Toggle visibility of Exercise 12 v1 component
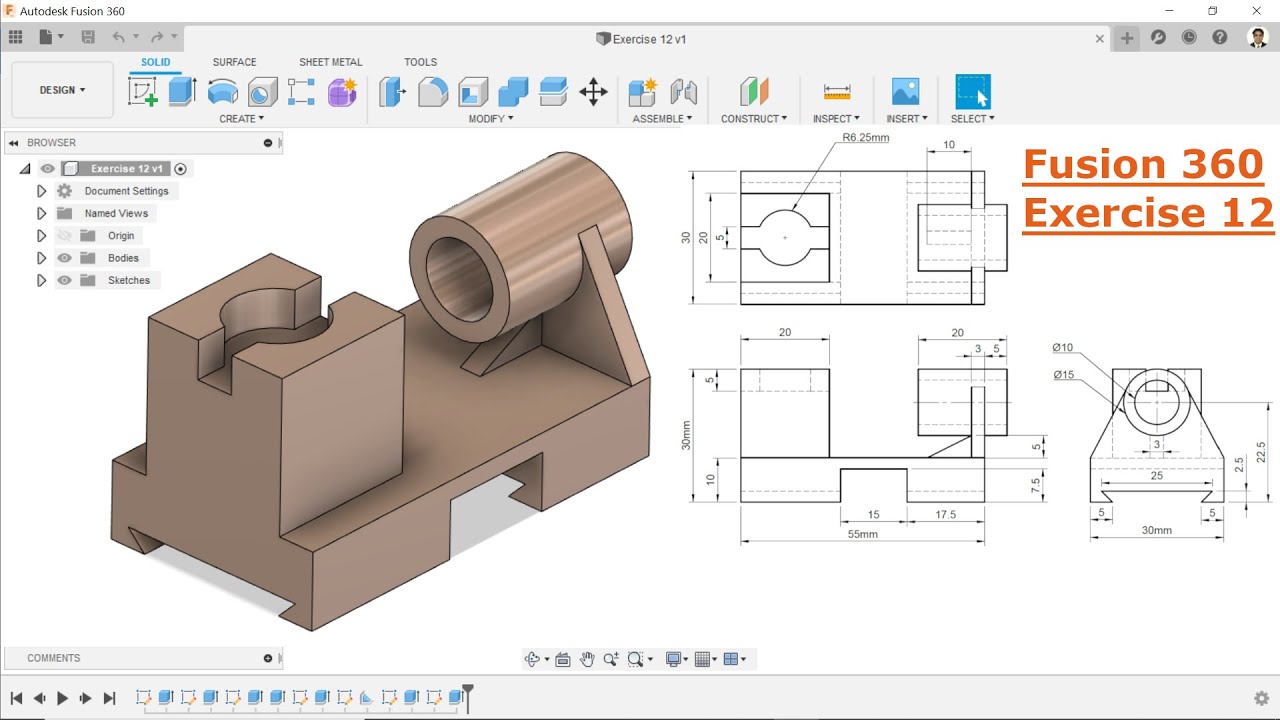The width and height of the screenshot is (1280, 720). [48, 169]
